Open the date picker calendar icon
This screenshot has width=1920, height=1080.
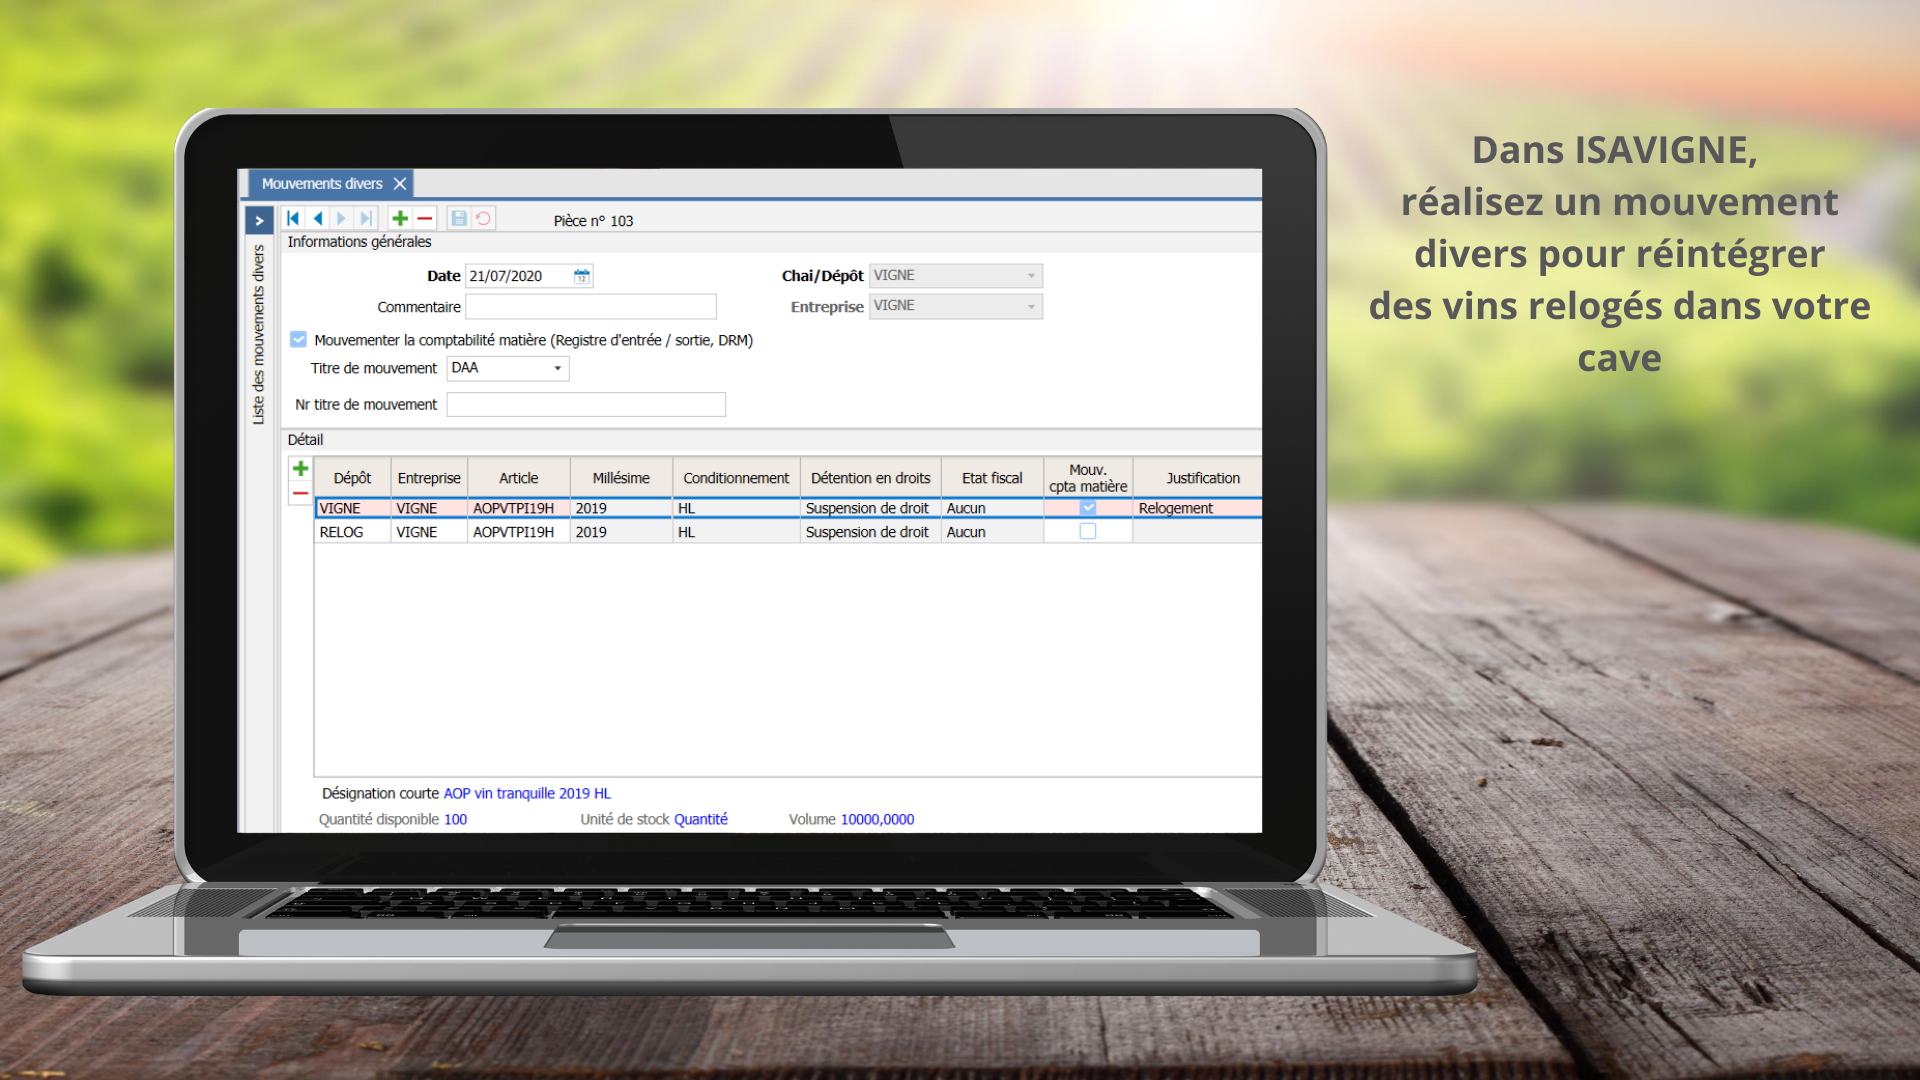582,276
